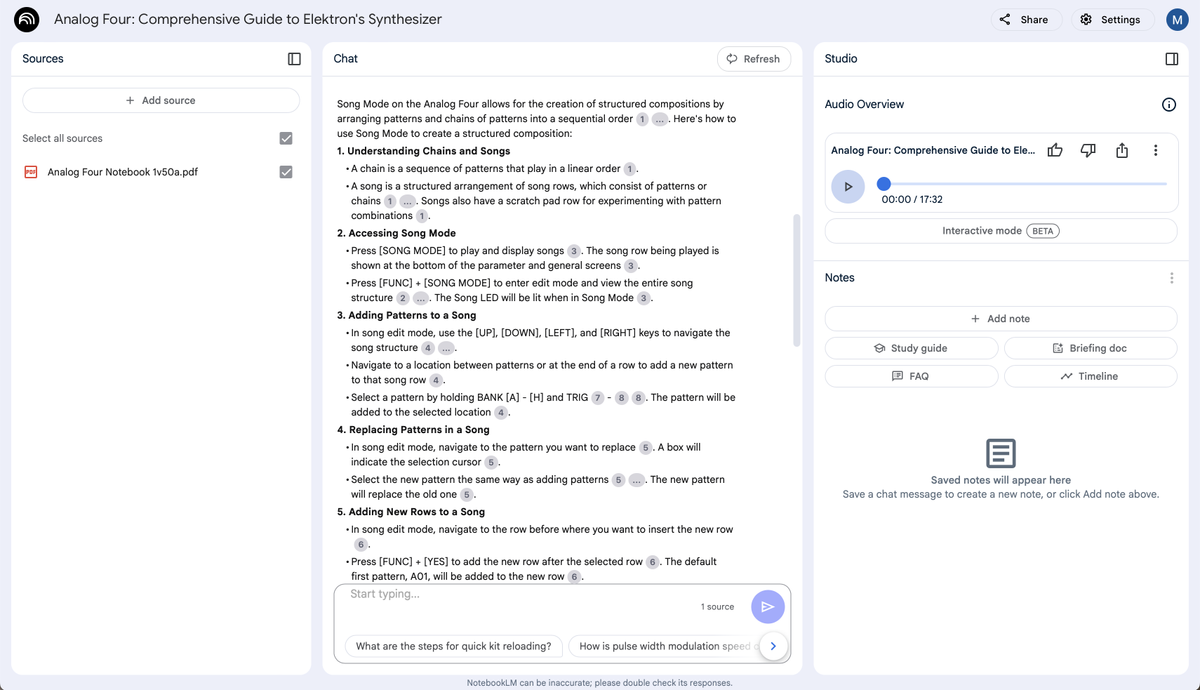Generate an FAQ
Viewport: 1200px width, 690px height.
pos(911,376)
